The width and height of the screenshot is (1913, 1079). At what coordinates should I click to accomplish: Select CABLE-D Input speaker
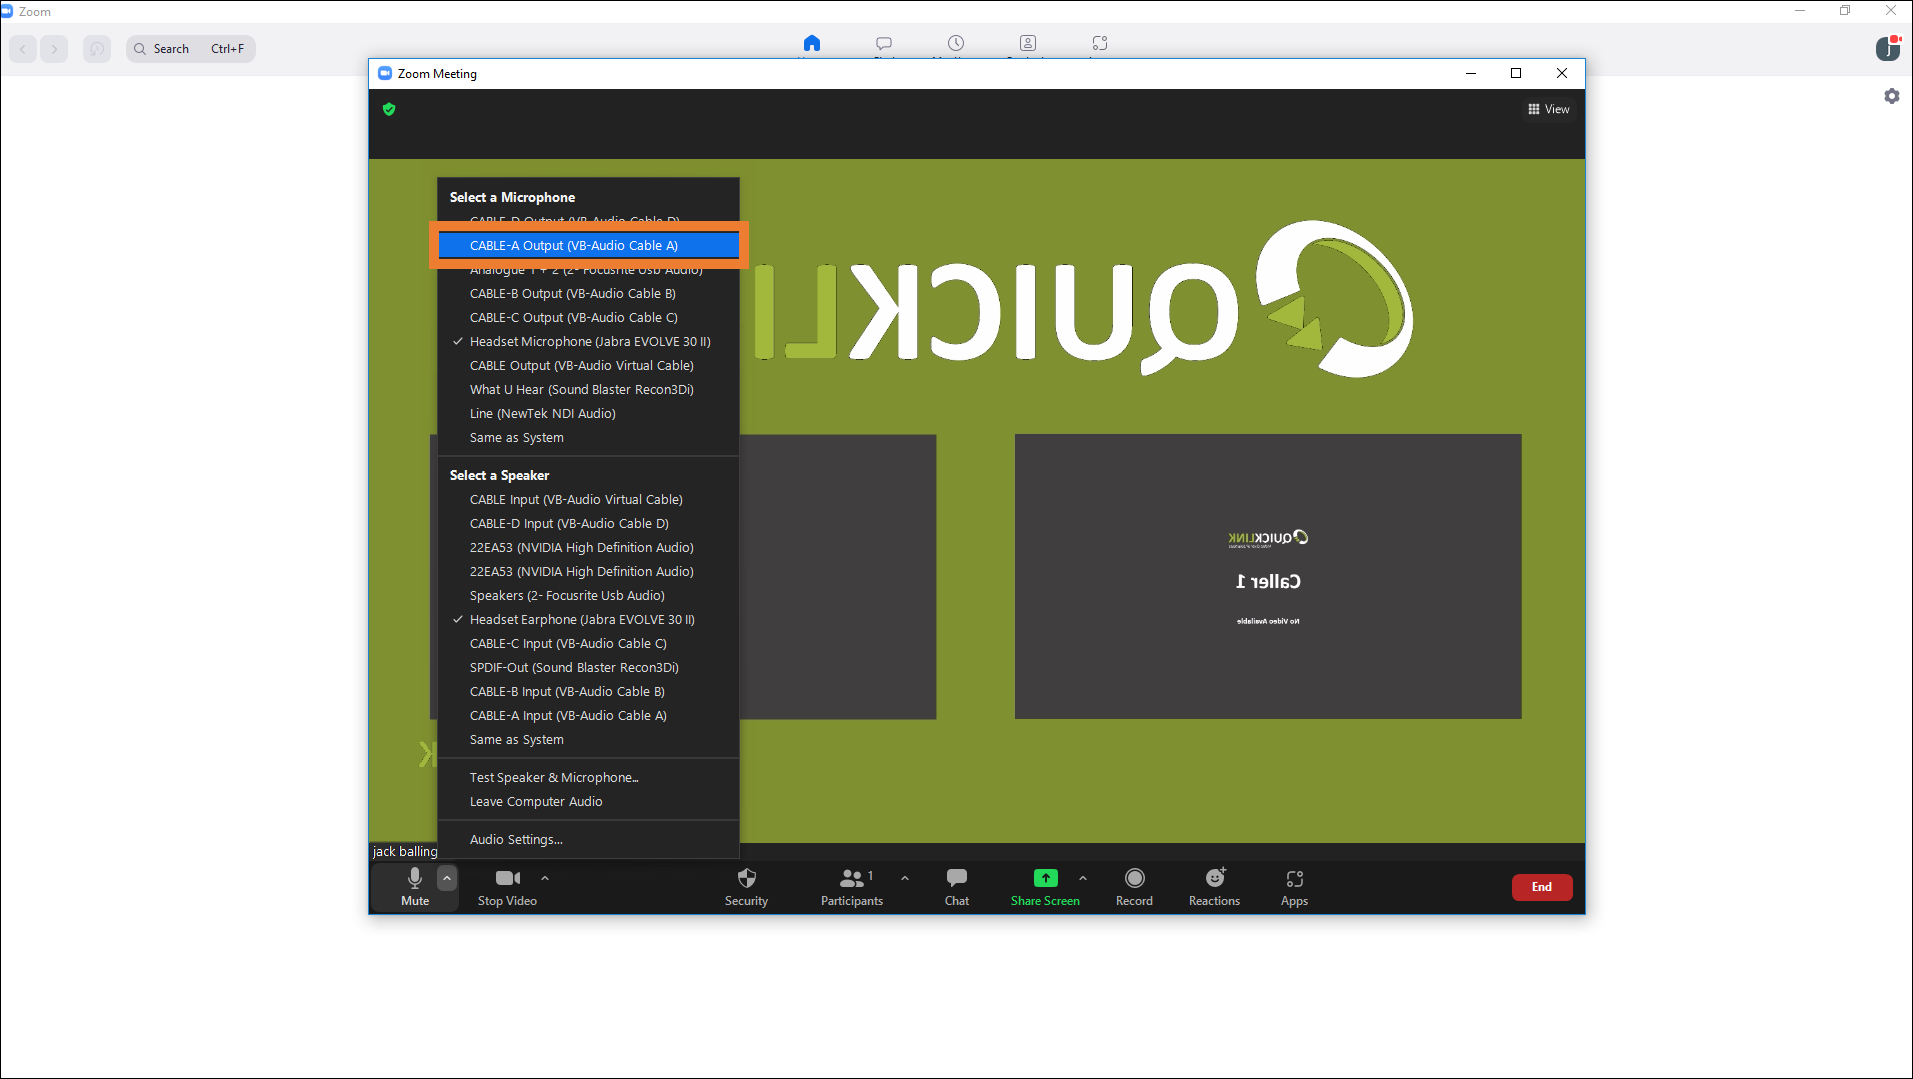point(588,523)
